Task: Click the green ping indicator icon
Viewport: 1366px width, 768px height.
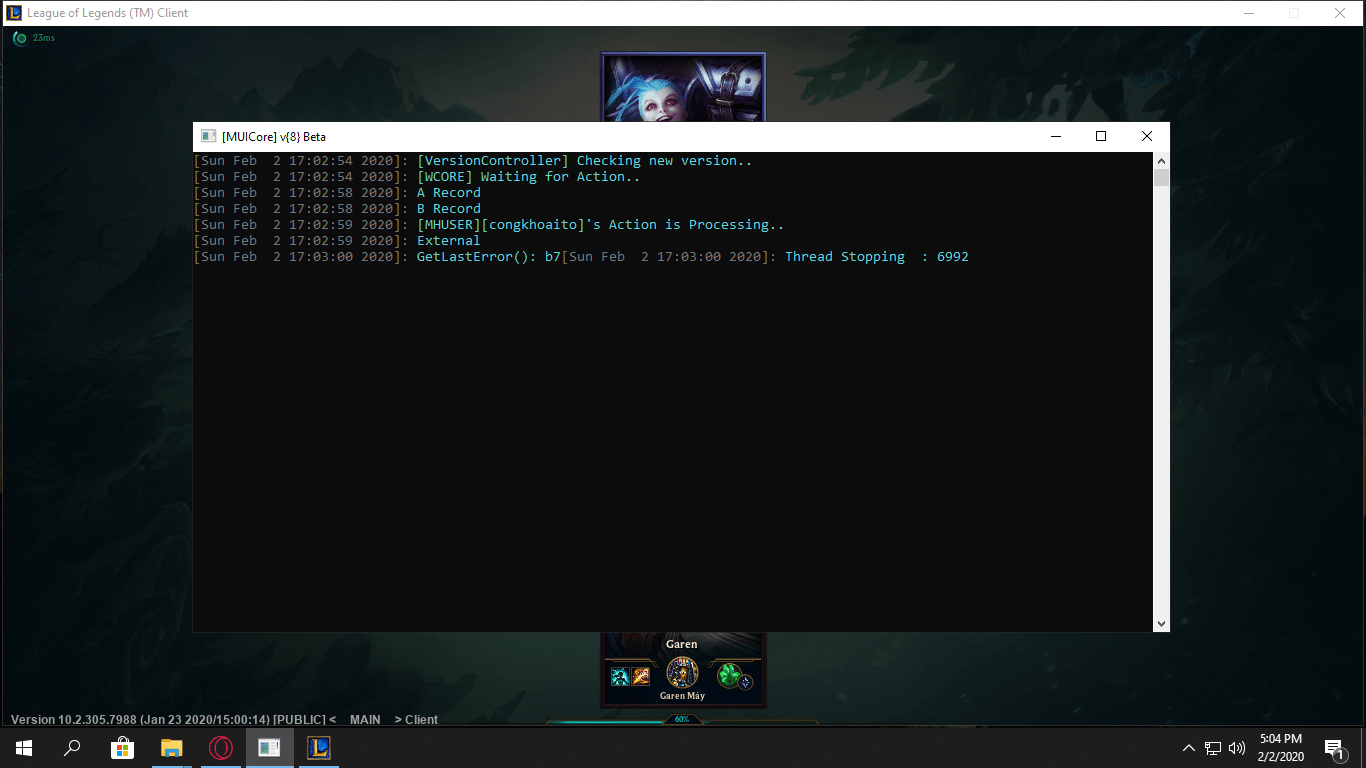Action: [x=20, y=38]
